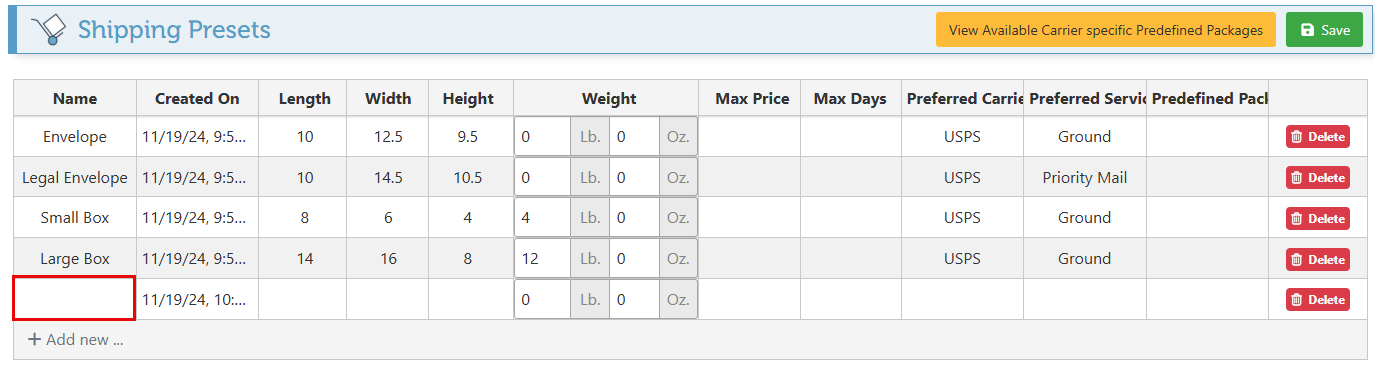Edit the Large Box pounds weight field
Viewport: 1375px width, 370px height.
click(543, 259)
